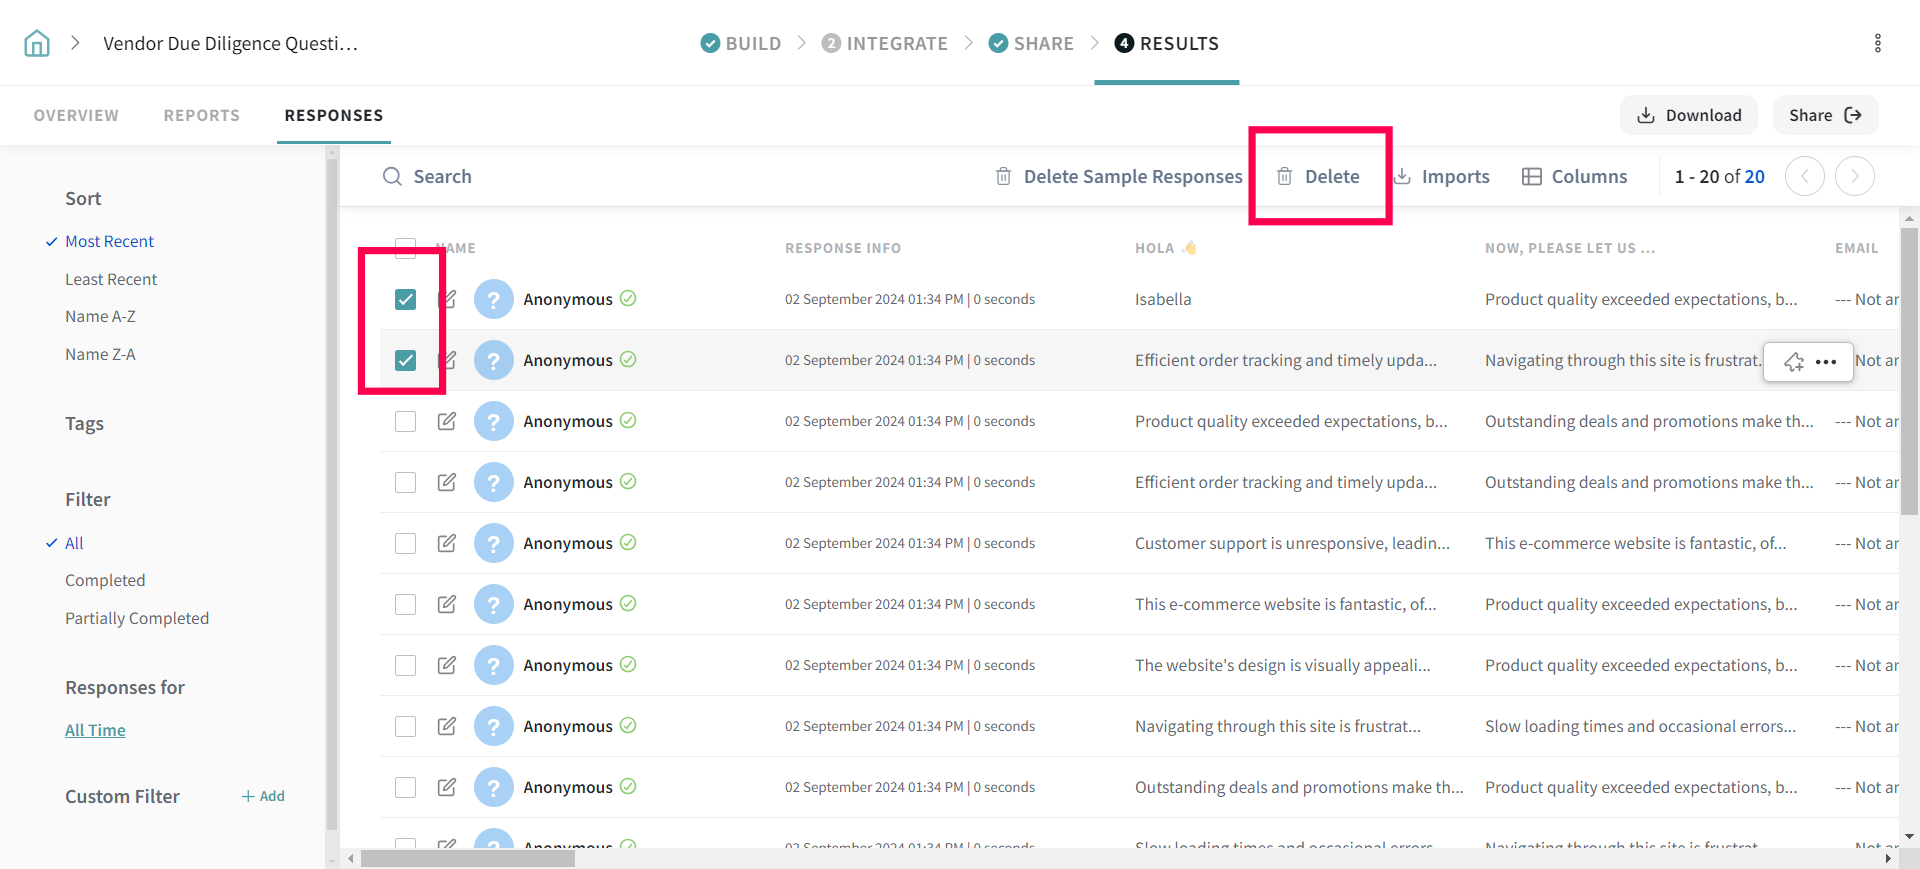Click the edit icon on the first Anonymous row
The height and width of the screenshot is (869, 1920).
tap(447, 299)
